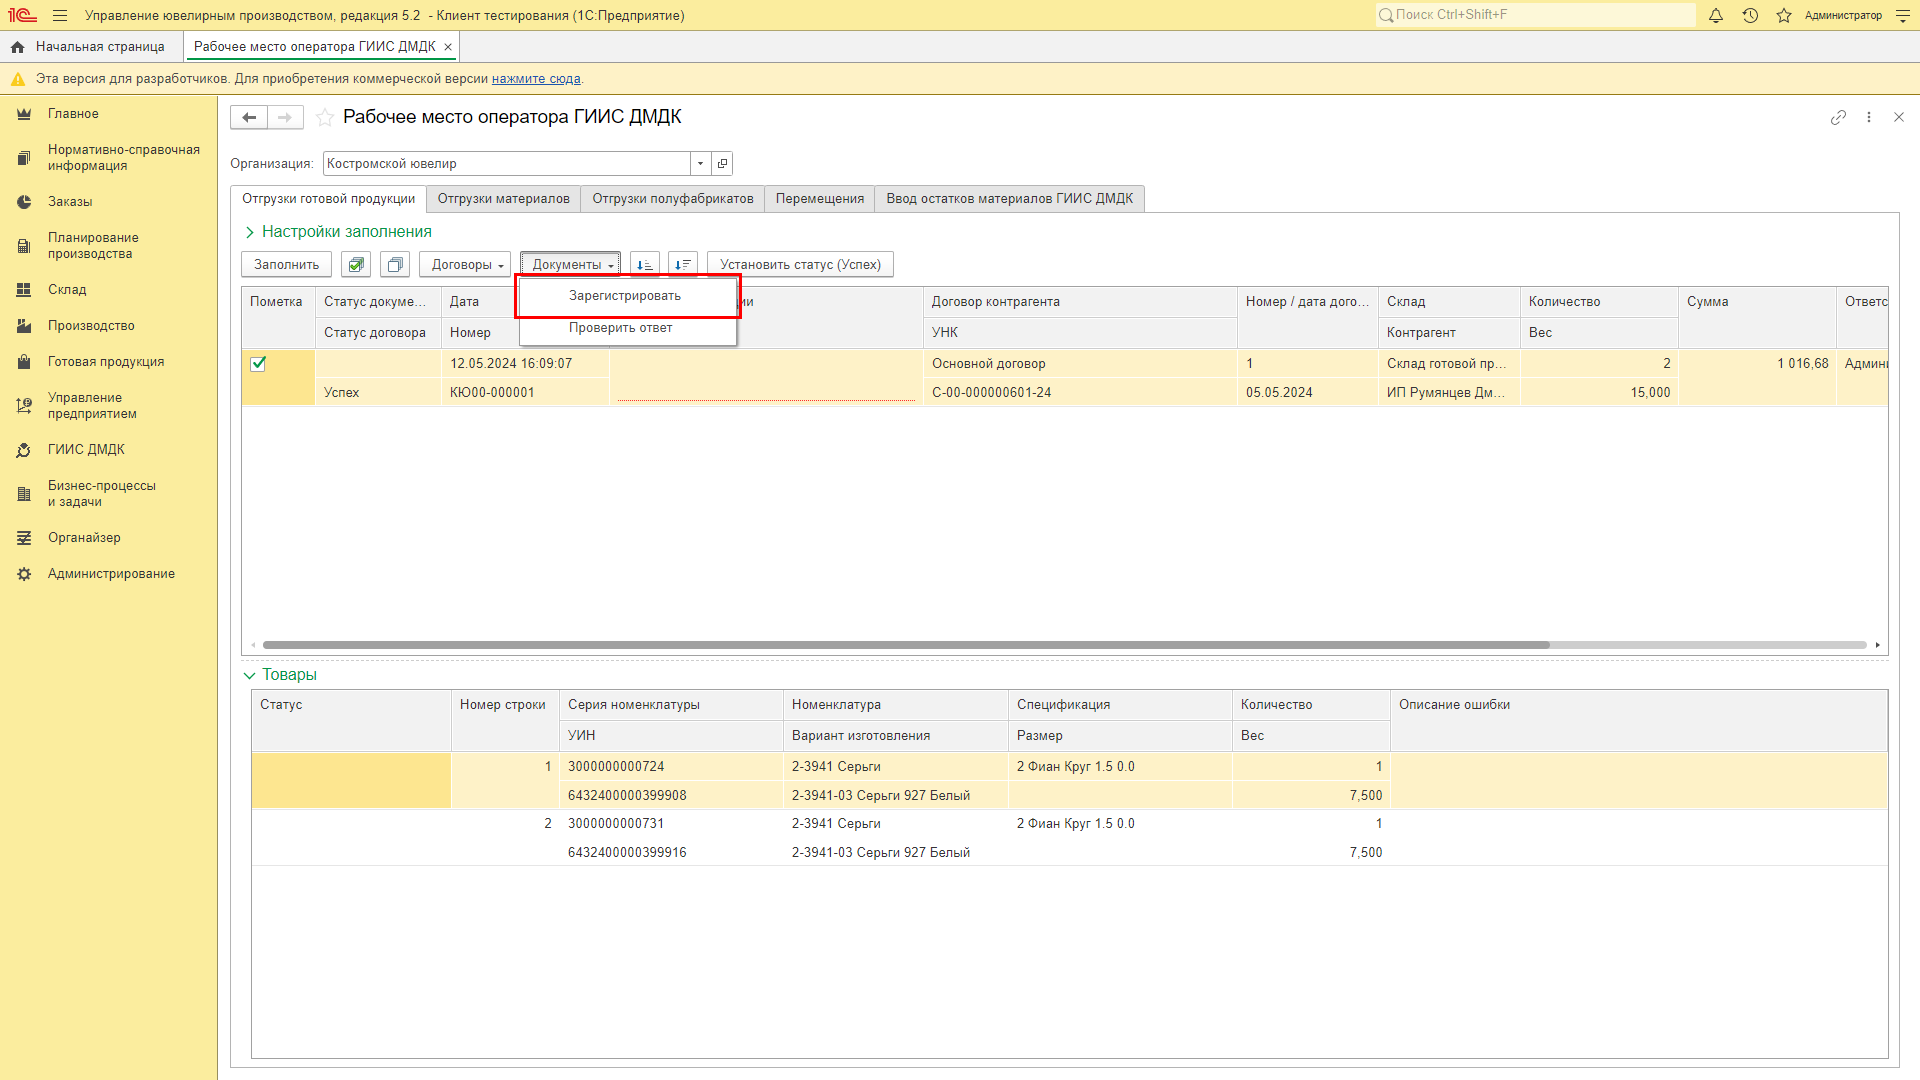The height and width of the screenshot is (1080, 1920).
Task: Open form options three-dot menu
Action: 1869,117
